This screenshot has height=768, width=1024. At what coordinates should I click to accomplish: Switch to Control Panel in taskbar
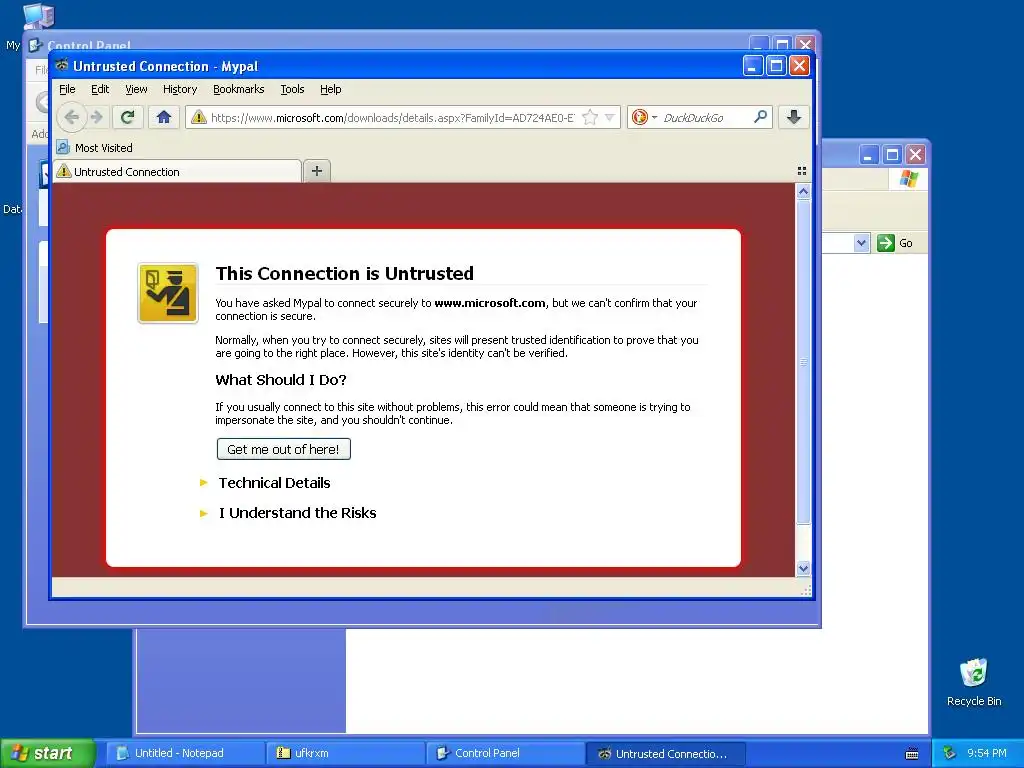506,753
